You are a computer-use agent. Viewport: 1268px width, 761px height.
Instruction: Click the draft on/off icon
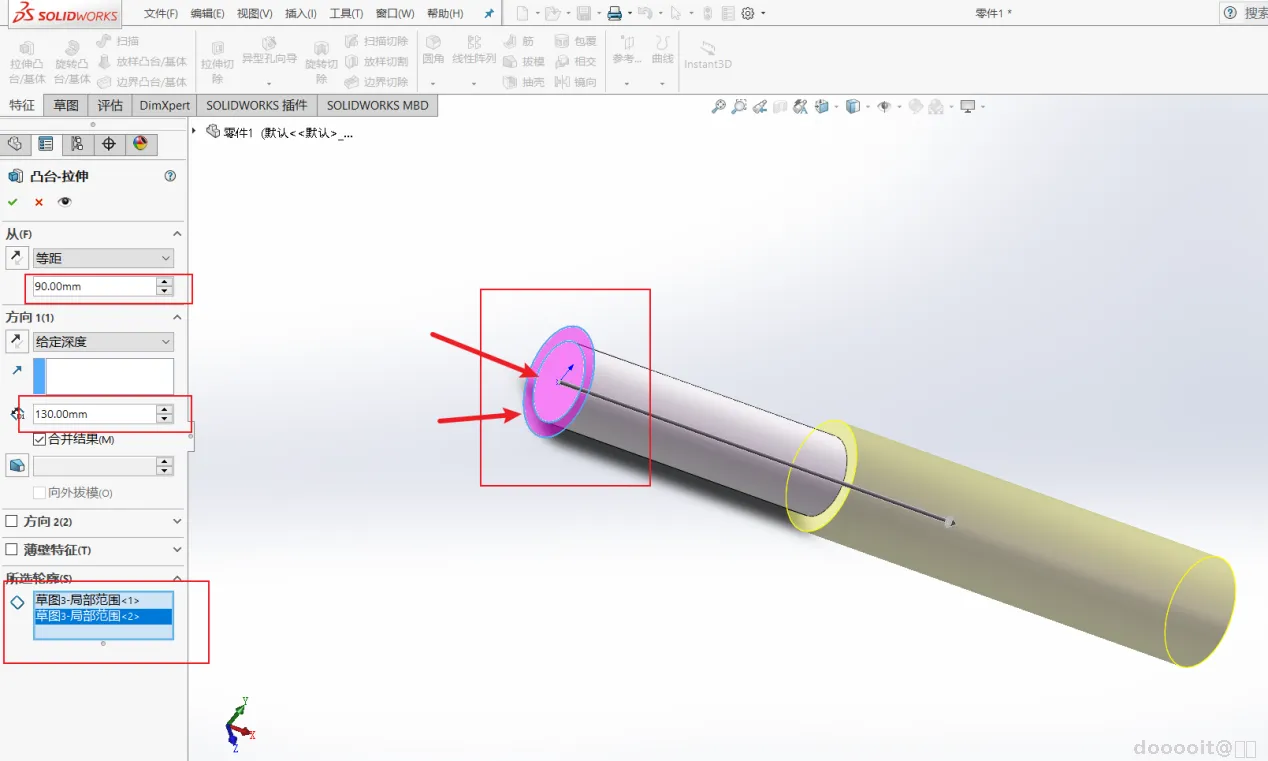click(16, 465)
